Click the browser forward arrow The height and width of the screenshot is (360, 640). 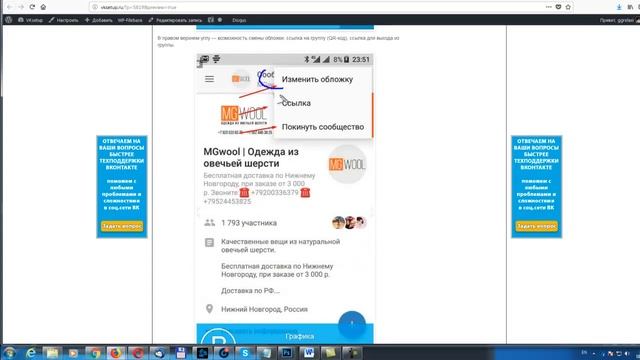(20, 7)
